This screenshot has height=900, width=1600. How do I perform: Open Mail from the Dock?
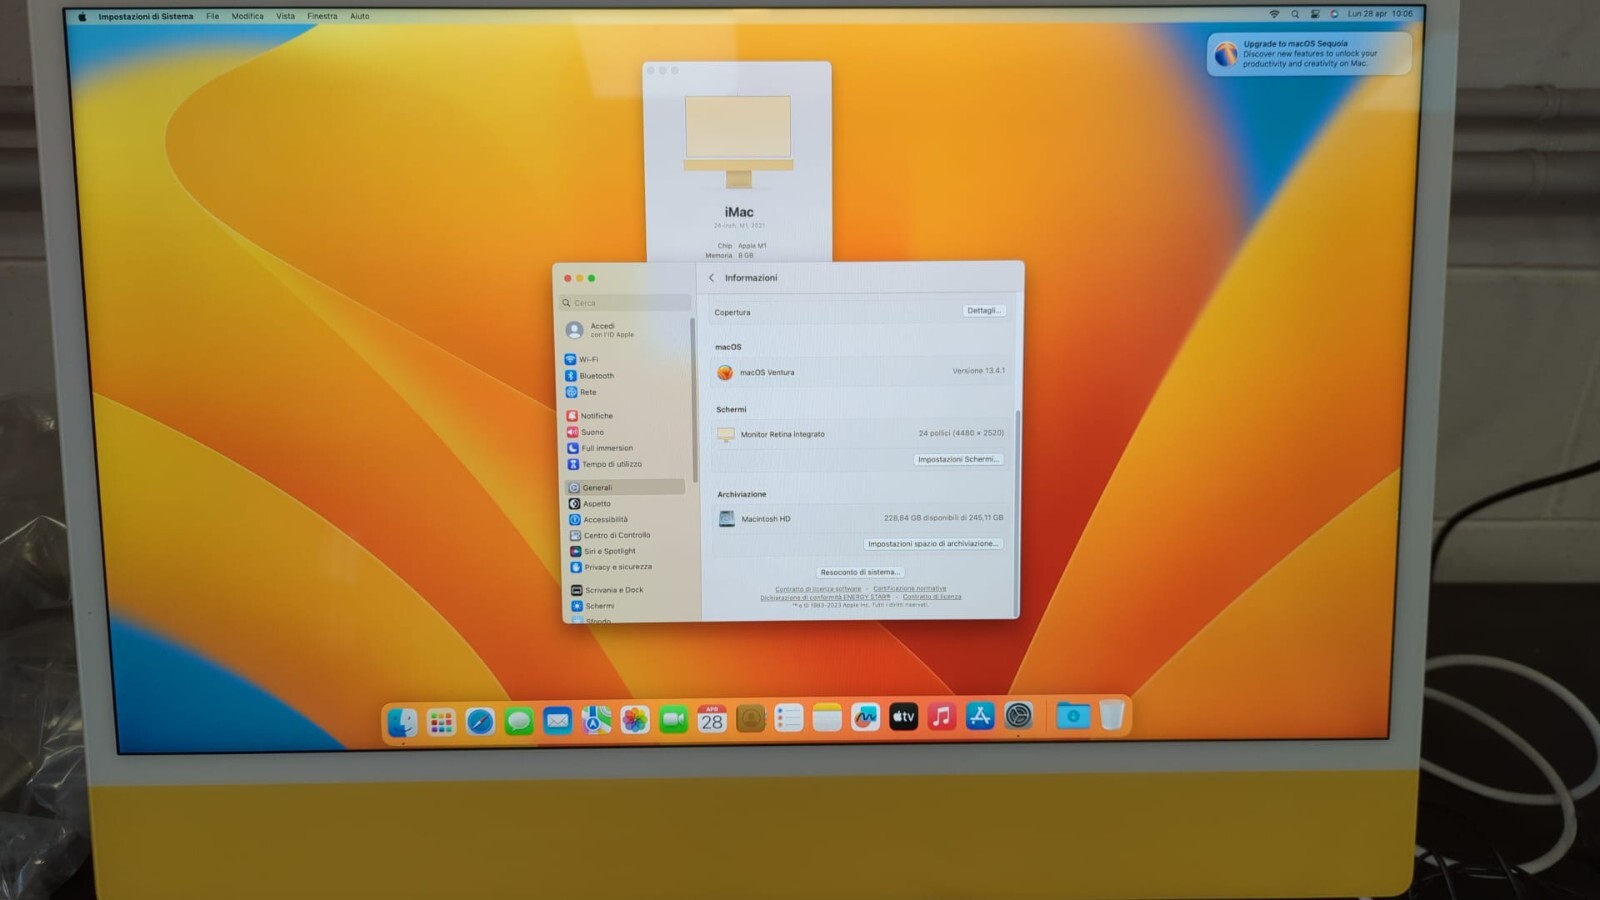pyautogui.click(x=557, y=720)
